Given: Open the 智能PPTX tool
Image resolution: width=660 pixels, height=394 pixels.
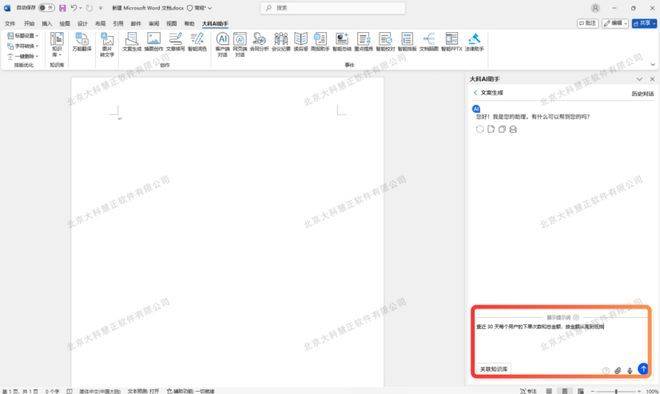Looking at the screenshot, I should (x=452, y=42).
